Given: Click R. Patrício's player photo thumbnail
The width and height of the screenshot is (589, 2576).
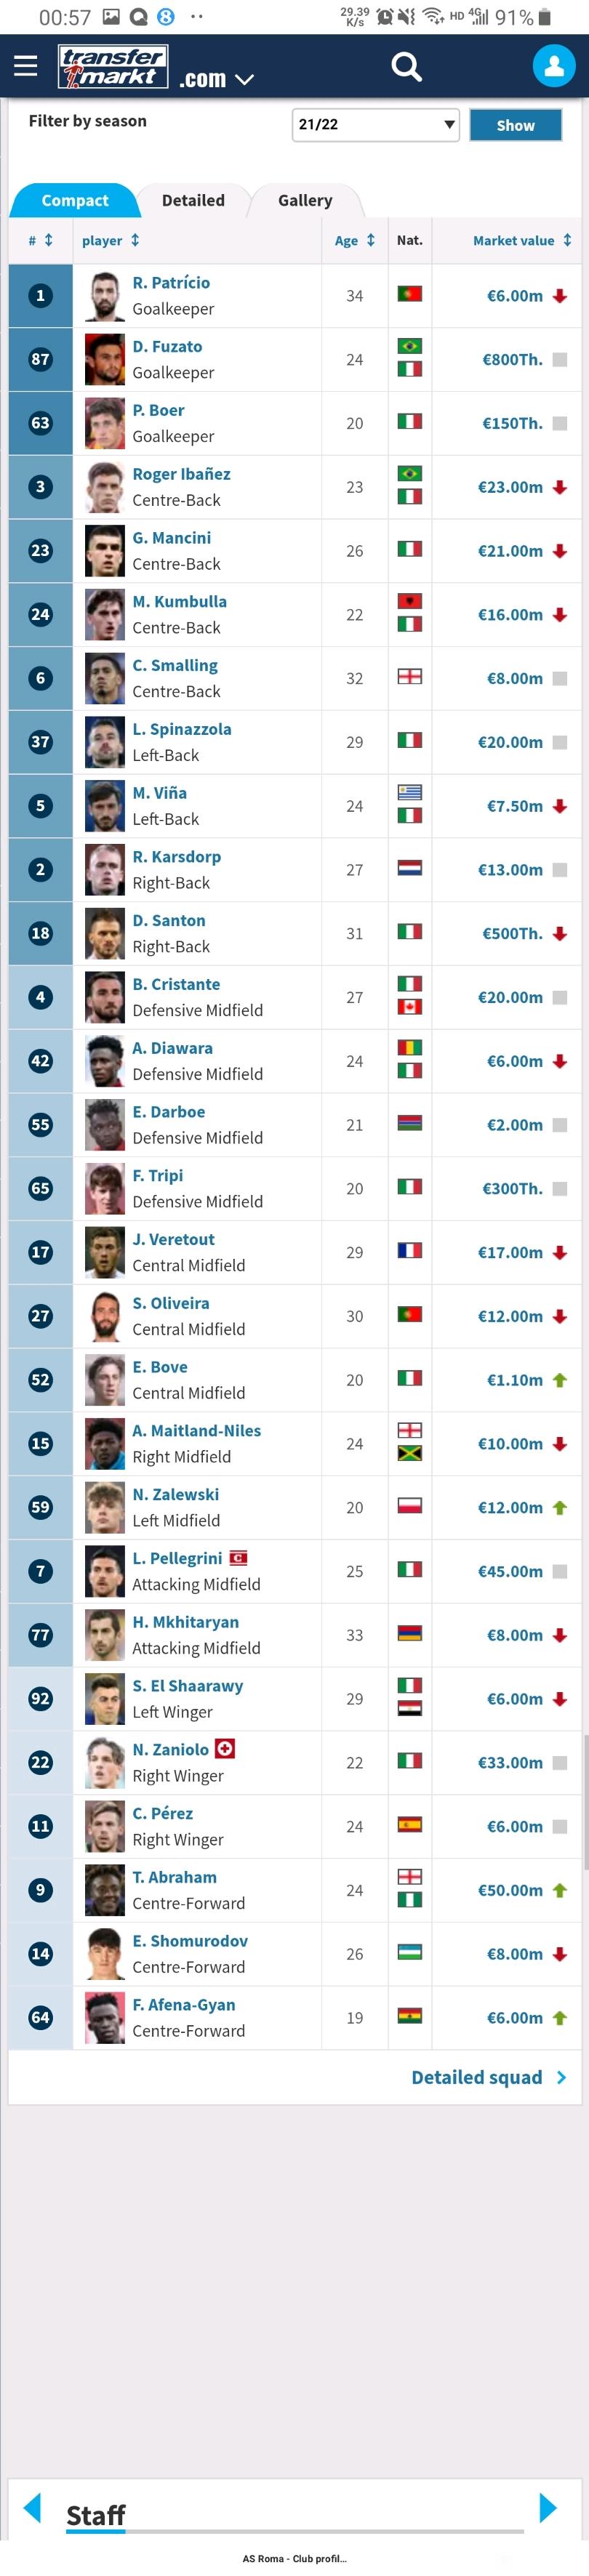Looking at the screenshot, I should (104, 295).
